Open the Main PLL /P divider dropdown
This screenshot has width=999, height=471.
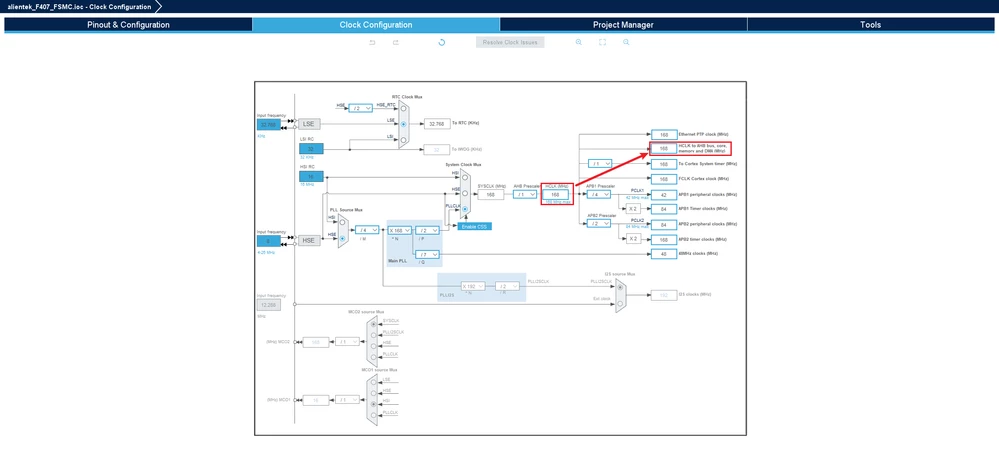(x=428, y=230)
